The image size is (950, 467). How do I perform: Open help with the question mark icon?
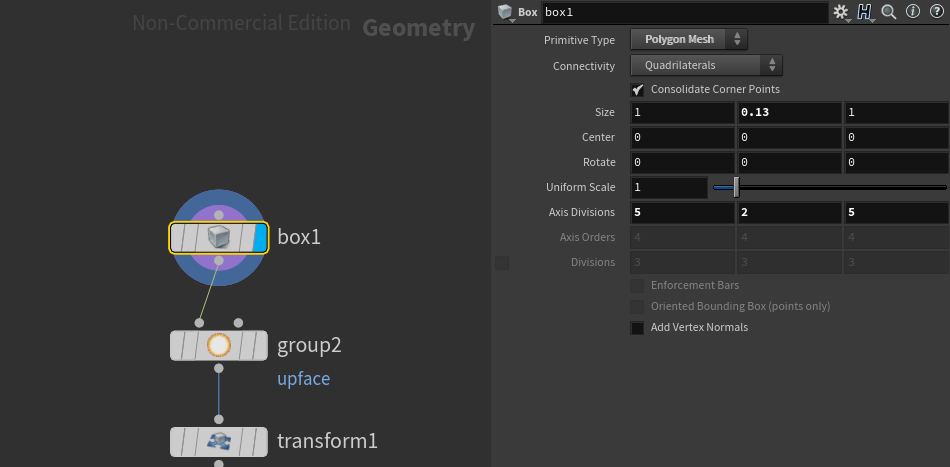[x=934, y=12]
